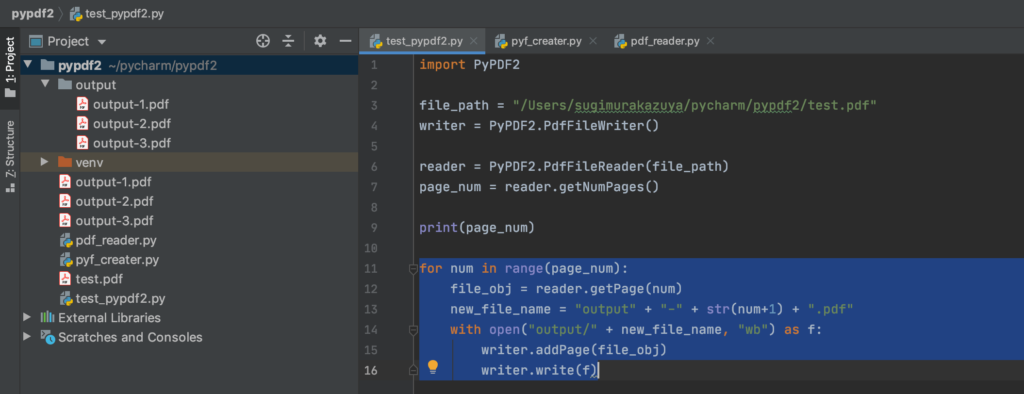Click the locate/scroll-from-source target icon
The width and height of the screenshot is (1024, 394).
pyautogui.click(x=263, y=41)
